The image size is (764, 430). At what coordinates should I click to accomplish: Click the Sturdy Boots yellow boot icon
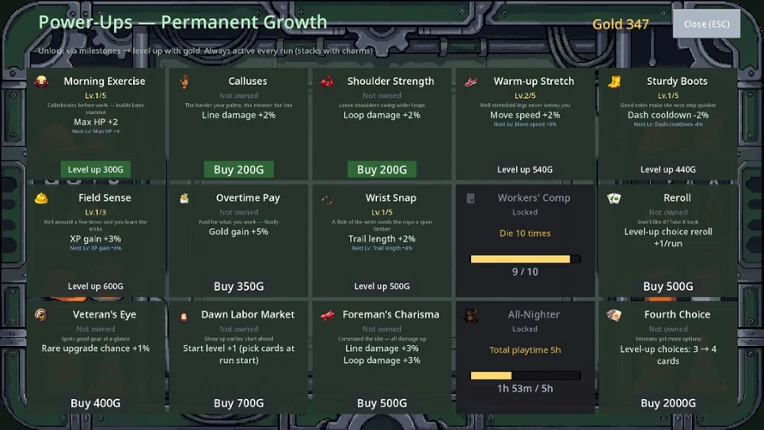614,81
